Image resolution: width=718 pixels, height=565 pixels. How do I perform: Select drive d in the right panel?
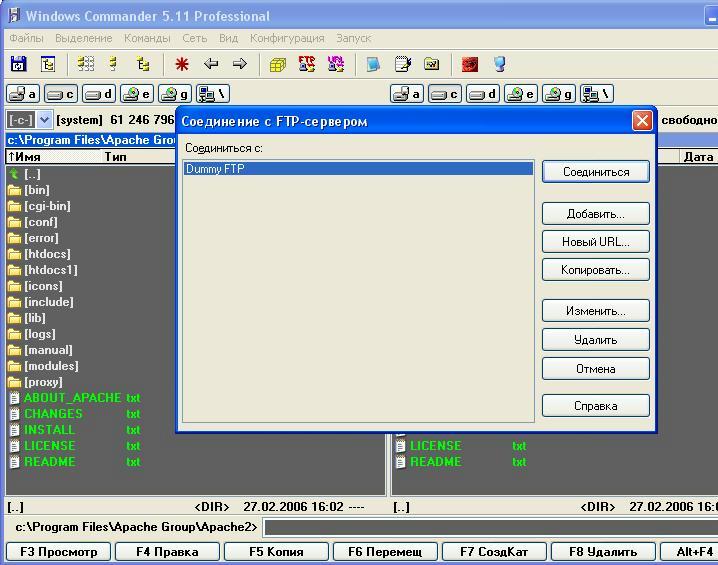coord(483,94)
